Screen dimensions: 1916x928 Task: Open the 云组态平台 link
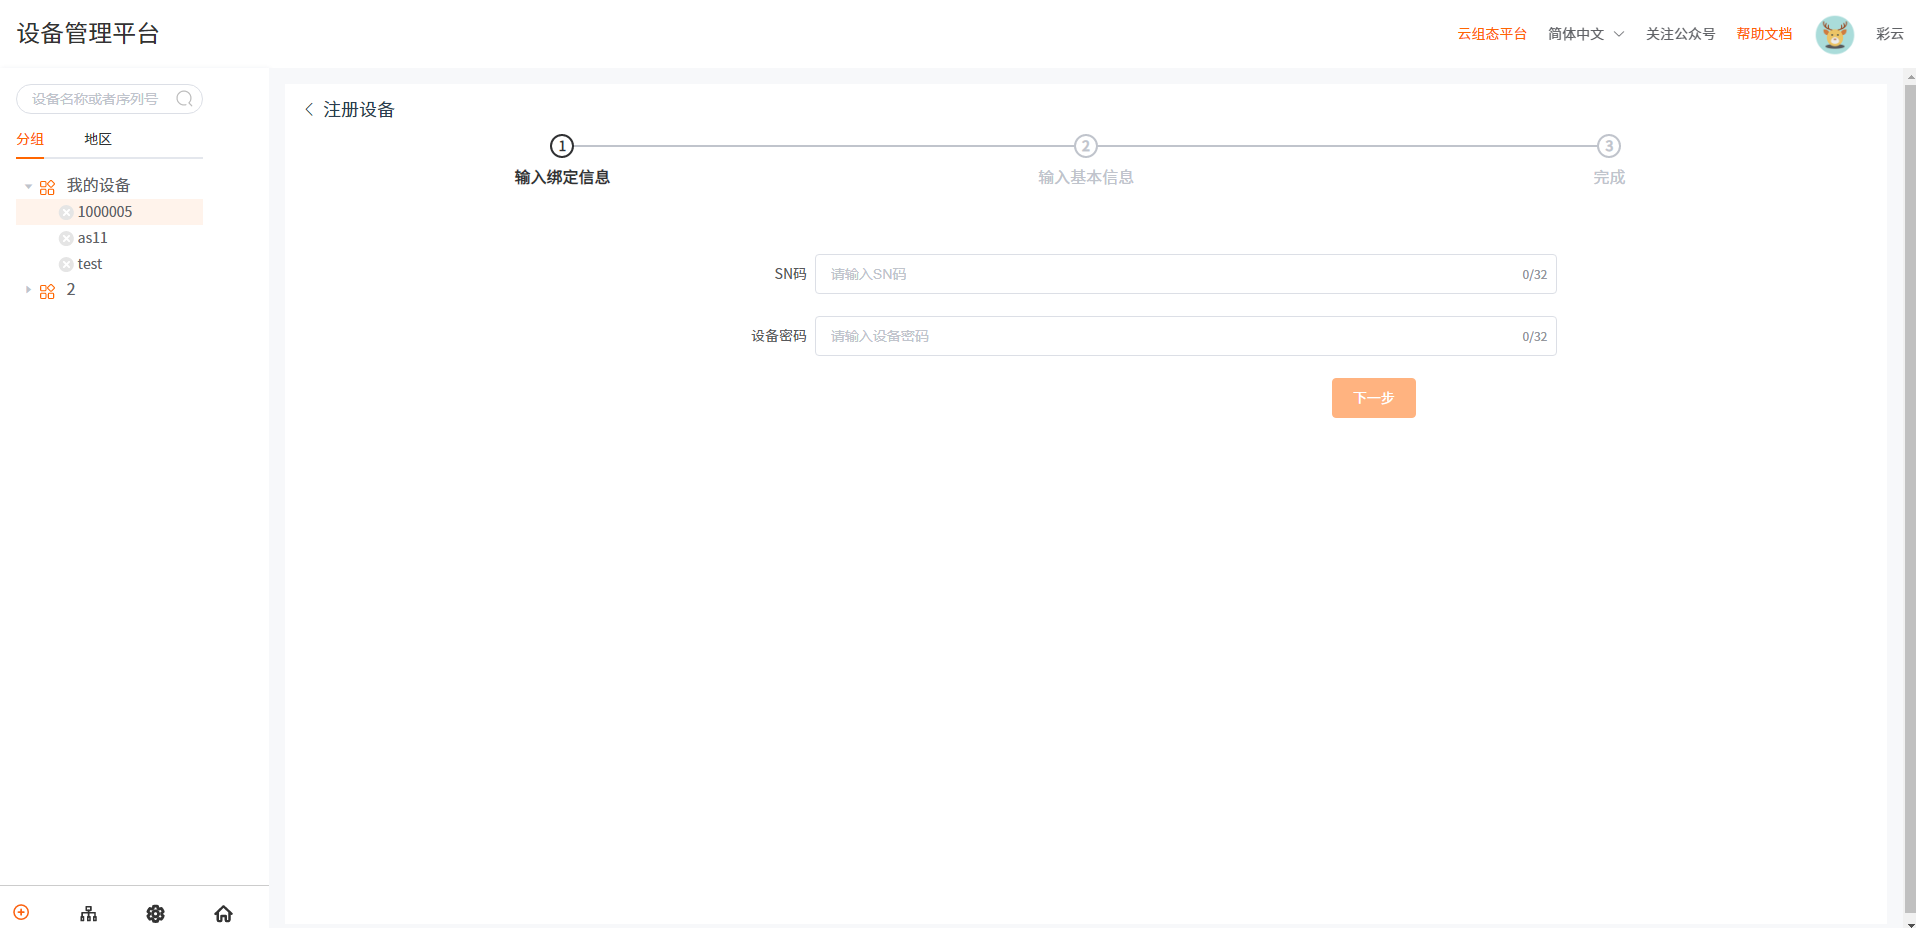click(1492, 34)
